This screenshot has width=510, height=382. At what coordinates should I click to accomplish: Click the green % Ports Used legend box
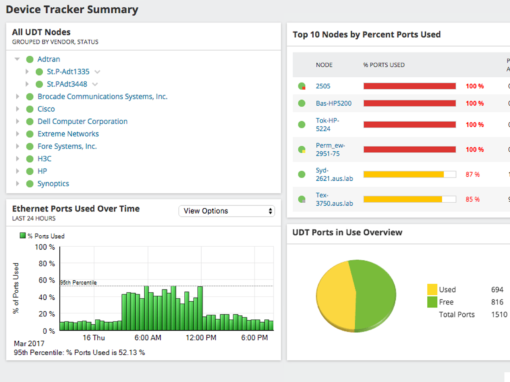[x=23, y=236]
